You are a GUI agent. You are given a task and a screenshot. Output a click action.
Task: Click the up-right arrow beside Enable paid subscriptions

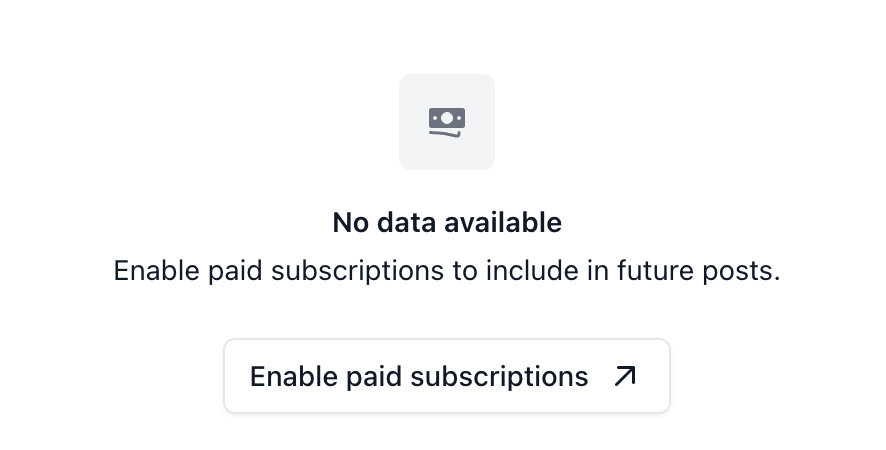[x=625, y=376]
